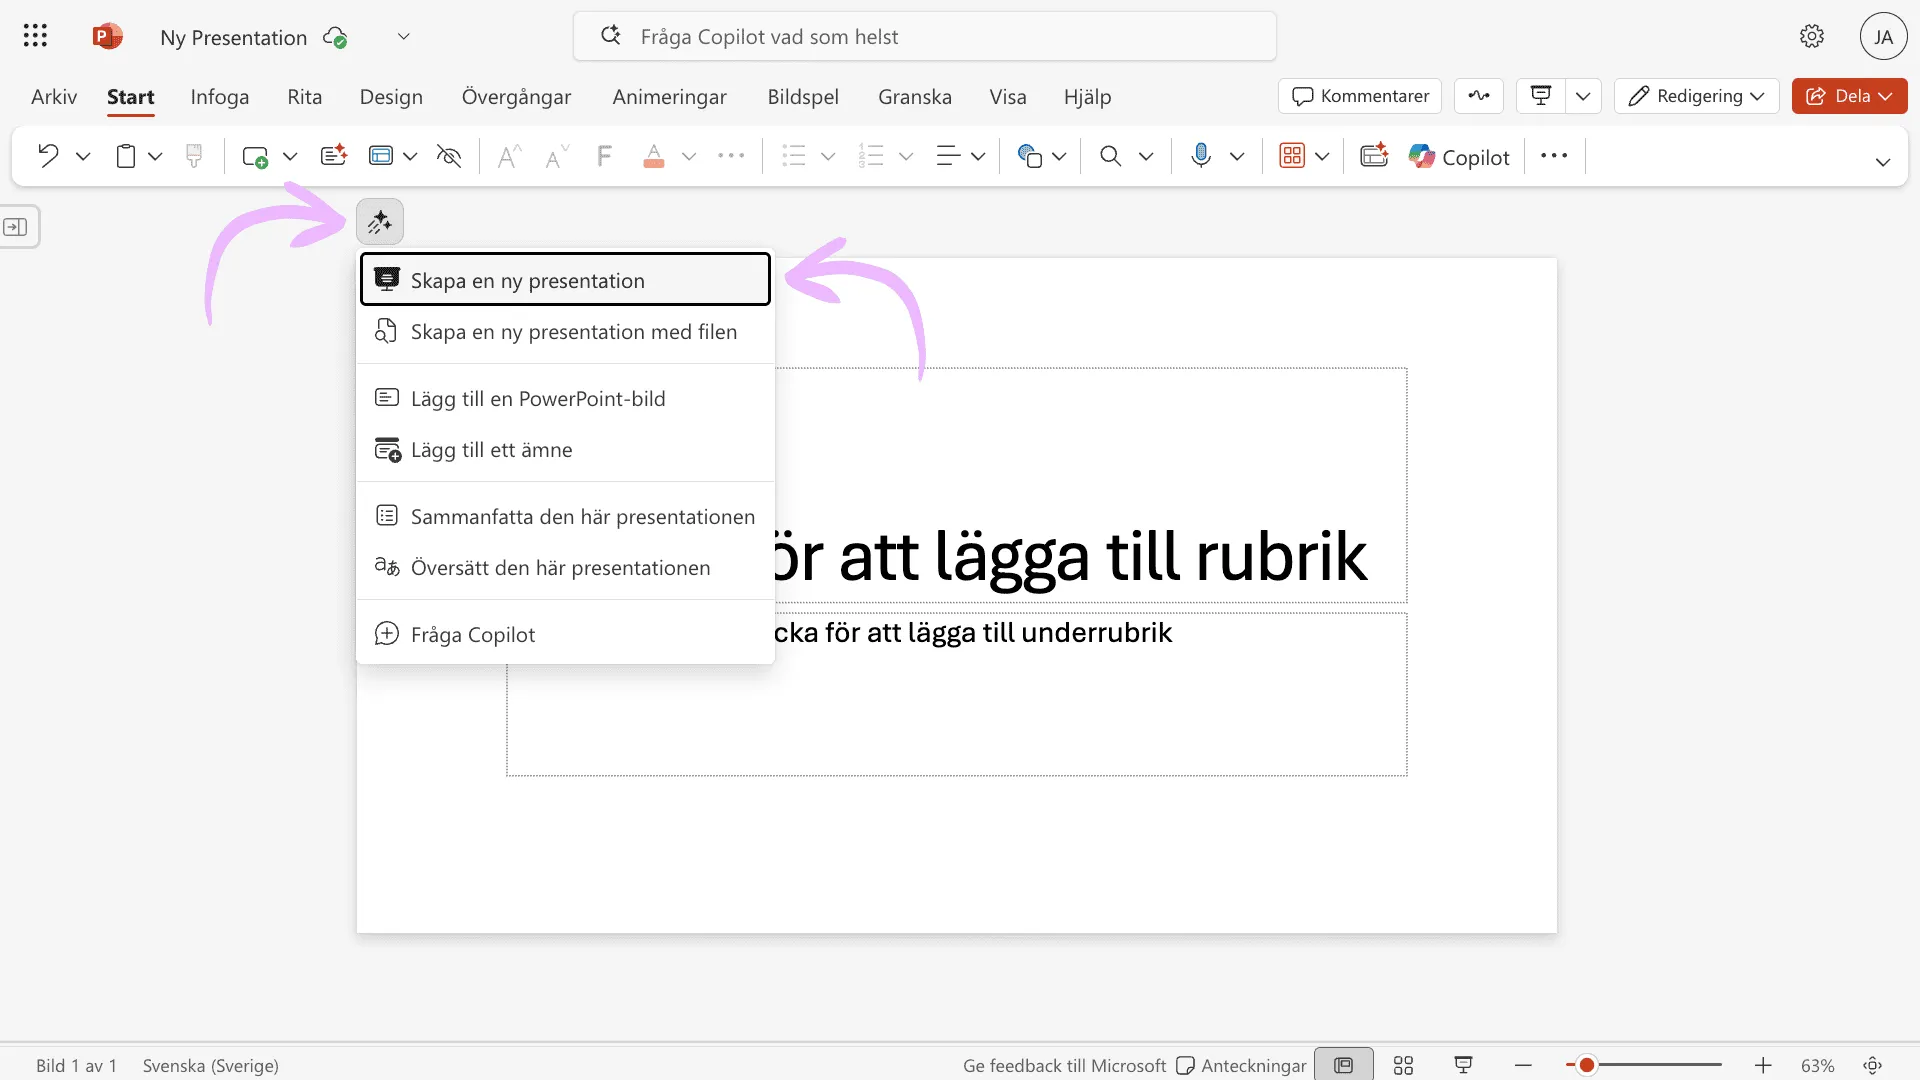
Task: Expand the font color dropdown
Action: tap(689, 156)
